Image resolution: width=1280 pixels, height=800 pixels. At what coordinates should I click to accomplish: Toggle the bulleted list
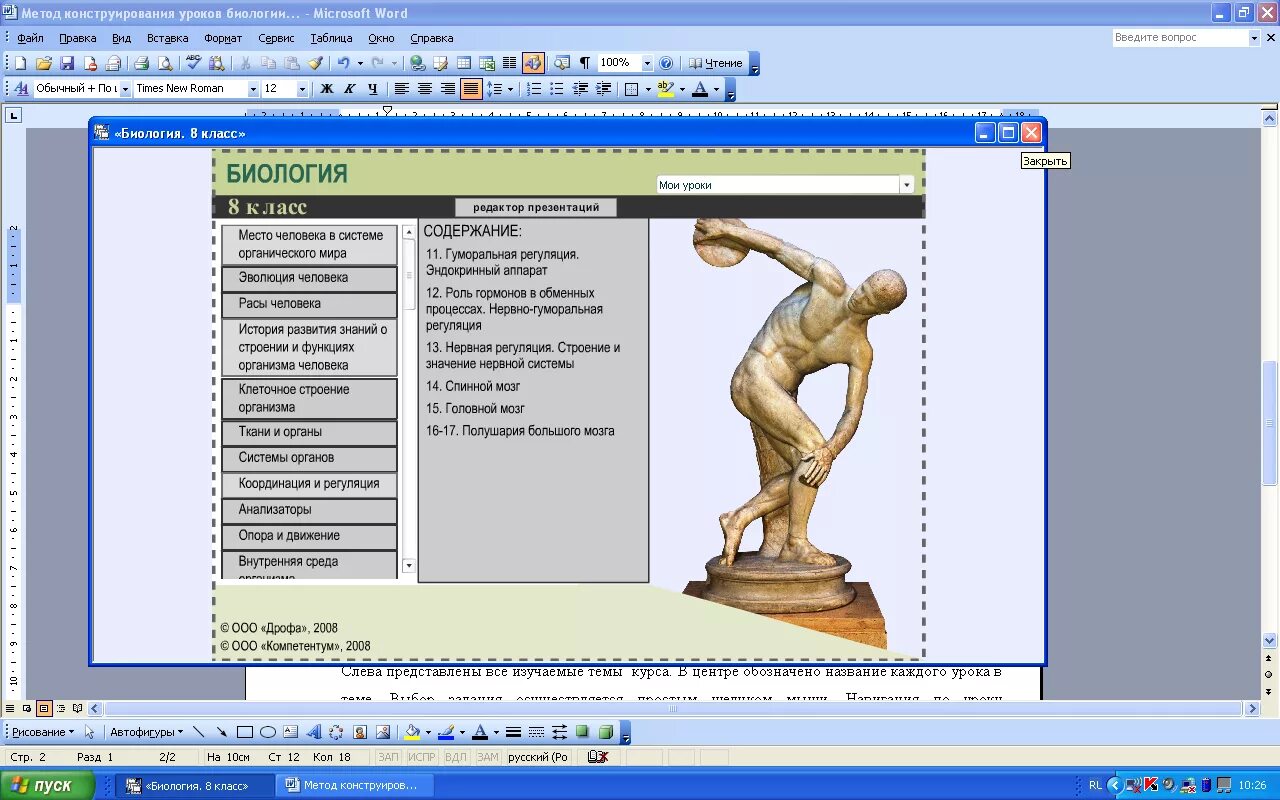(557, 89)
